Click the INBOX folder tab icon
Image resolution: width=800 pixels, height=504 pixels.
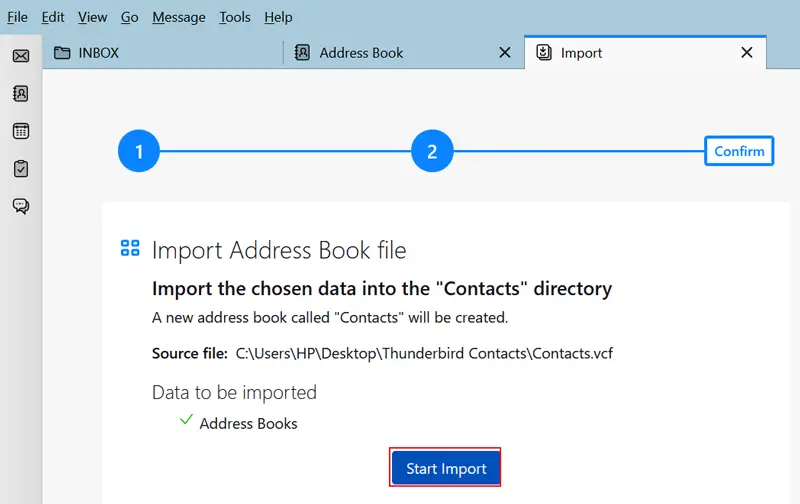[x=62, y=53]
